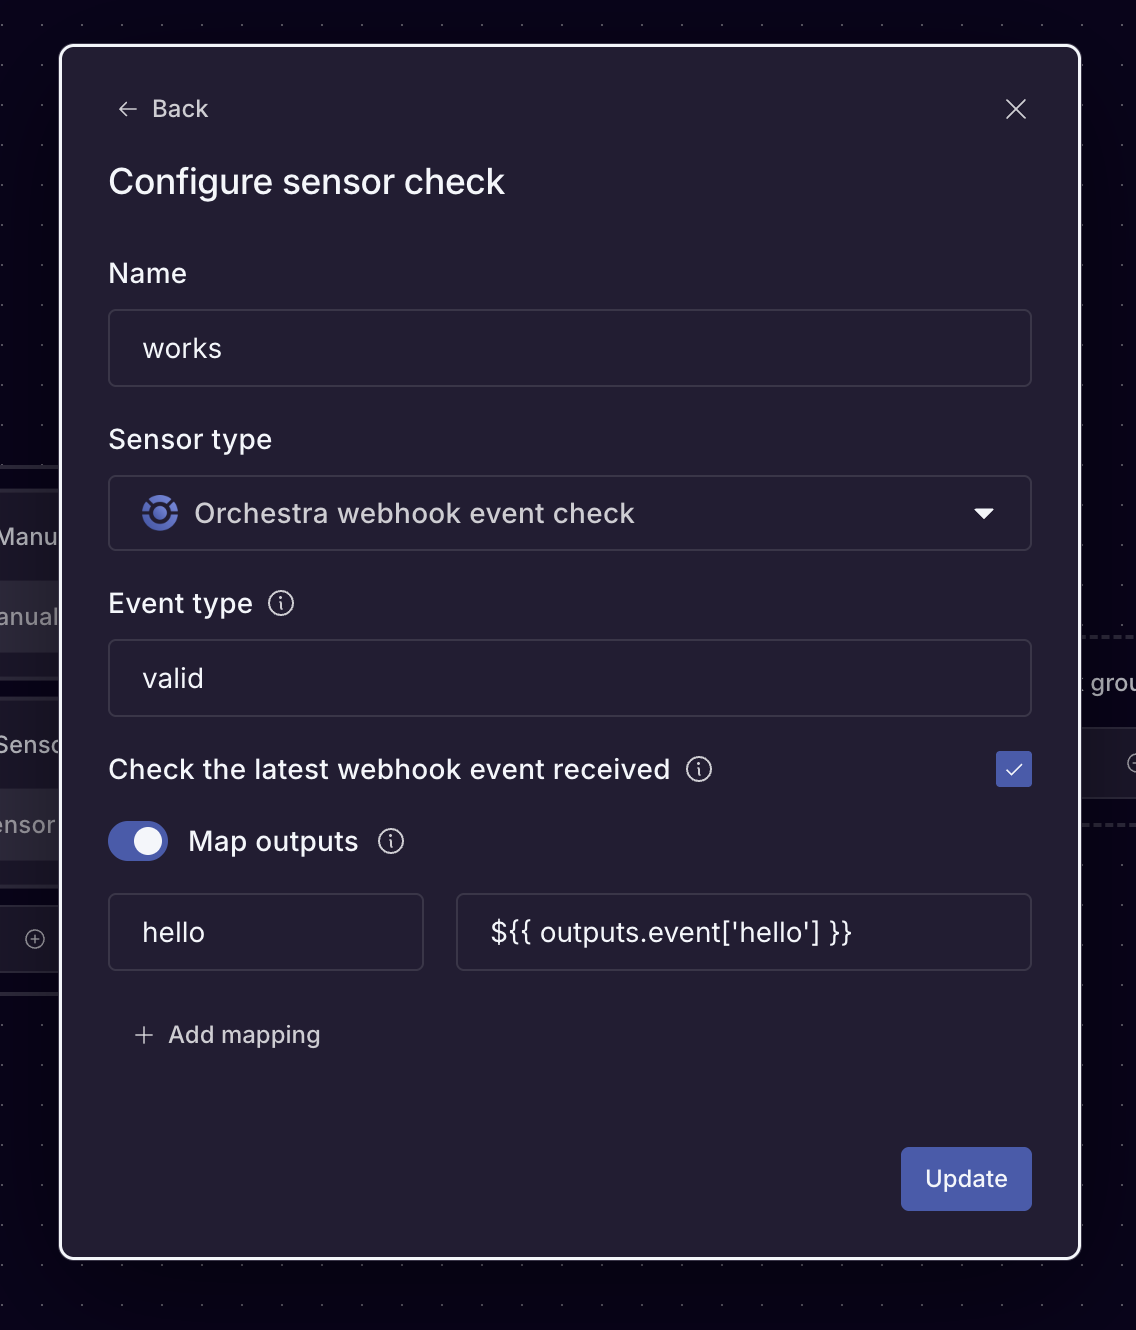This screenshot has height=1330, width=1136.
Task: Click the Name field containing 'works'
Action: (x=569, y=348)
